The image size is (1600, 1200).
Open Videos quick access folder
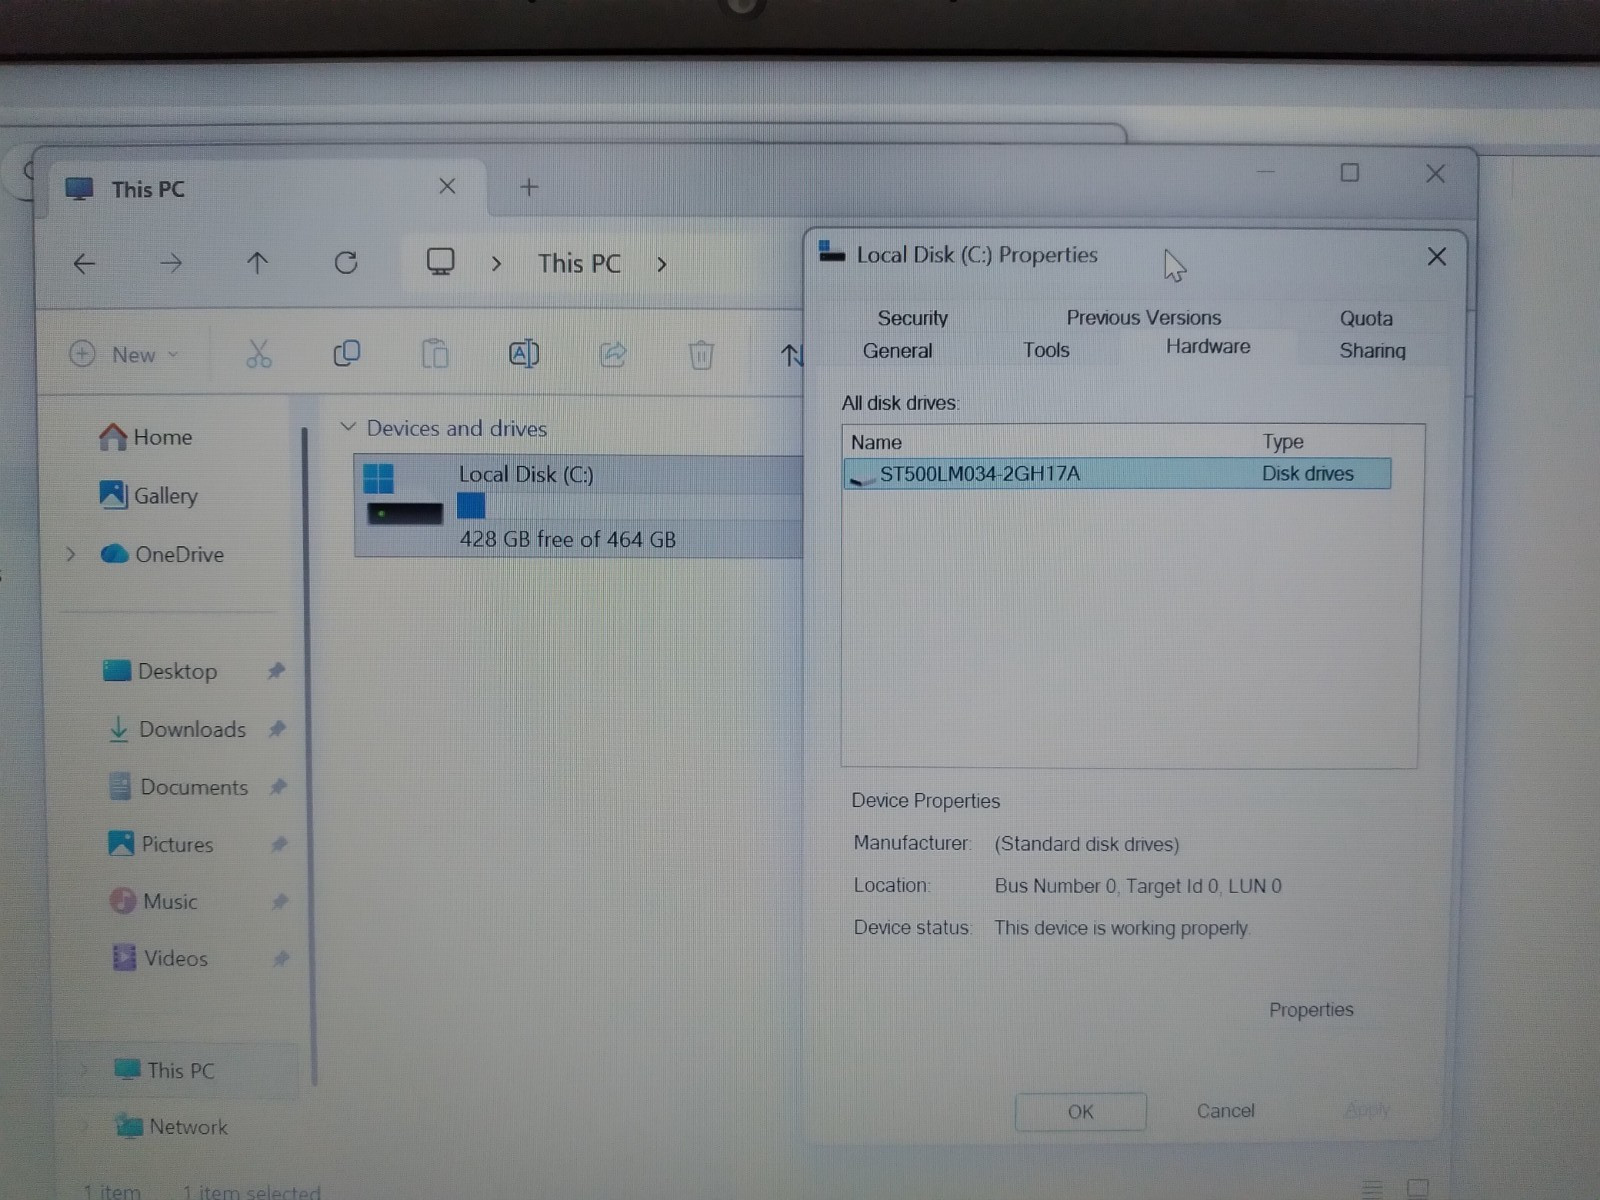(160, 958)
